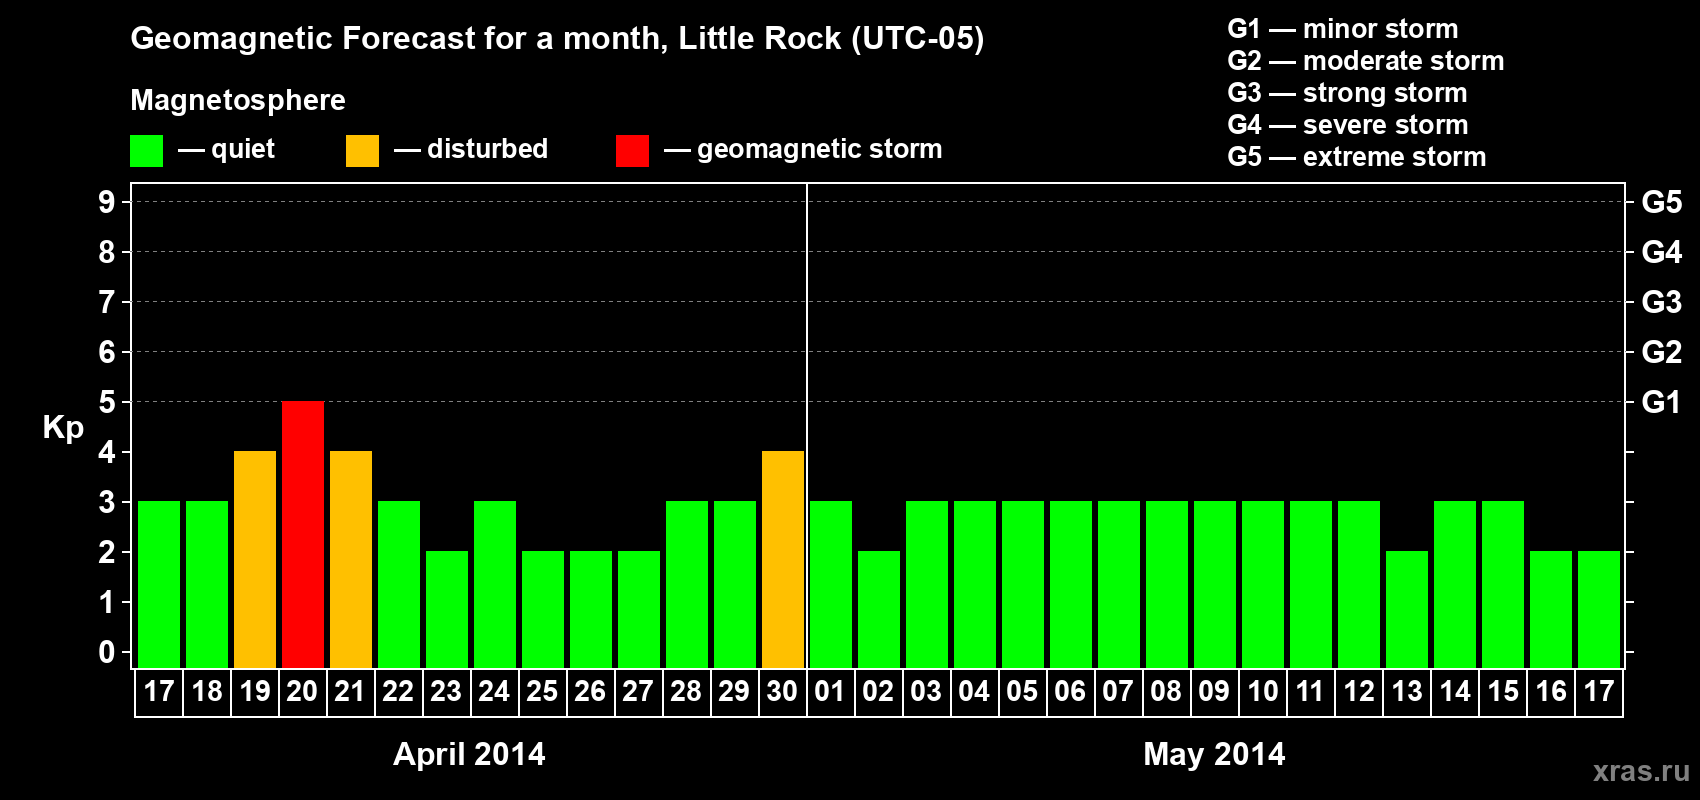Screen dimensions: 1700x800
Task: Click the Kp axis value 0
Action: coord(107,652)
